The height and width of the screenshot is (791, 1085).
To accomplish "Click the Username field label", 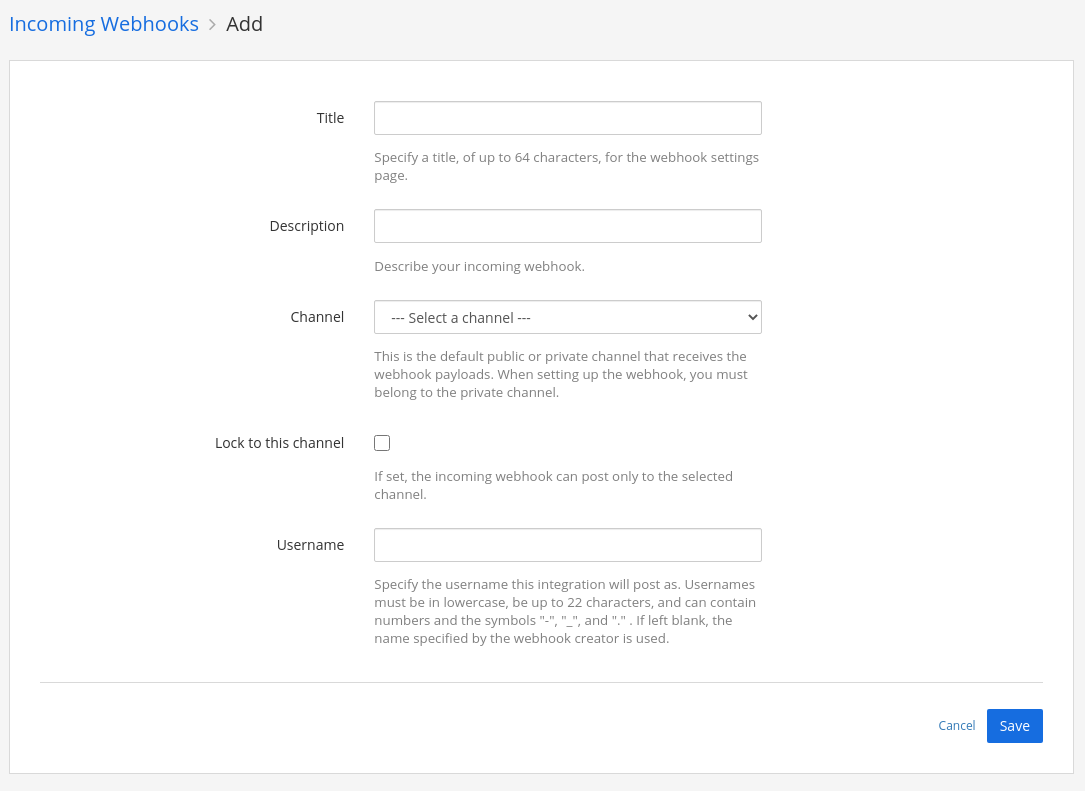I will point(310,545).
